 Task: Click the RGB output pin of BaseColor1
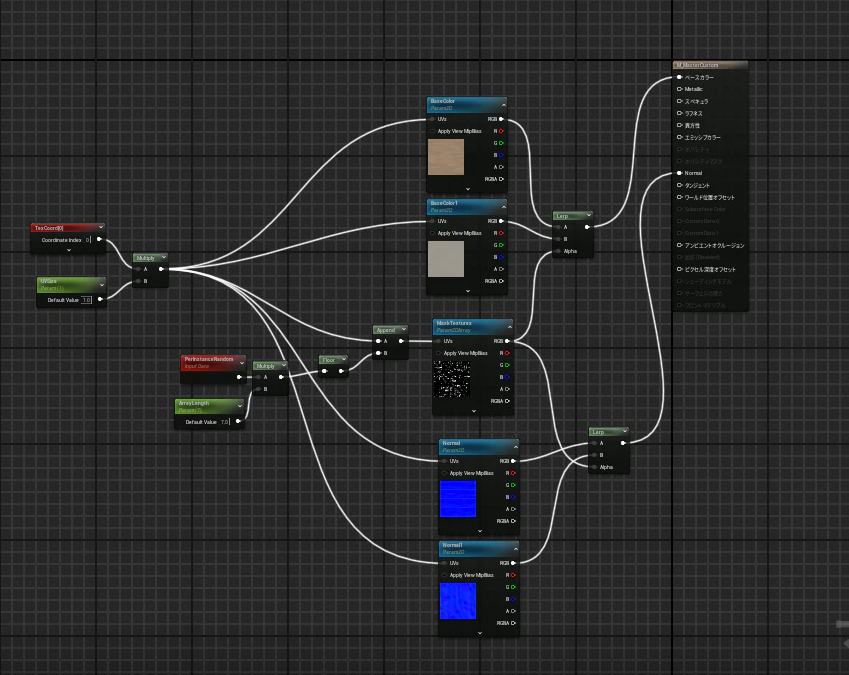(501, 221)
